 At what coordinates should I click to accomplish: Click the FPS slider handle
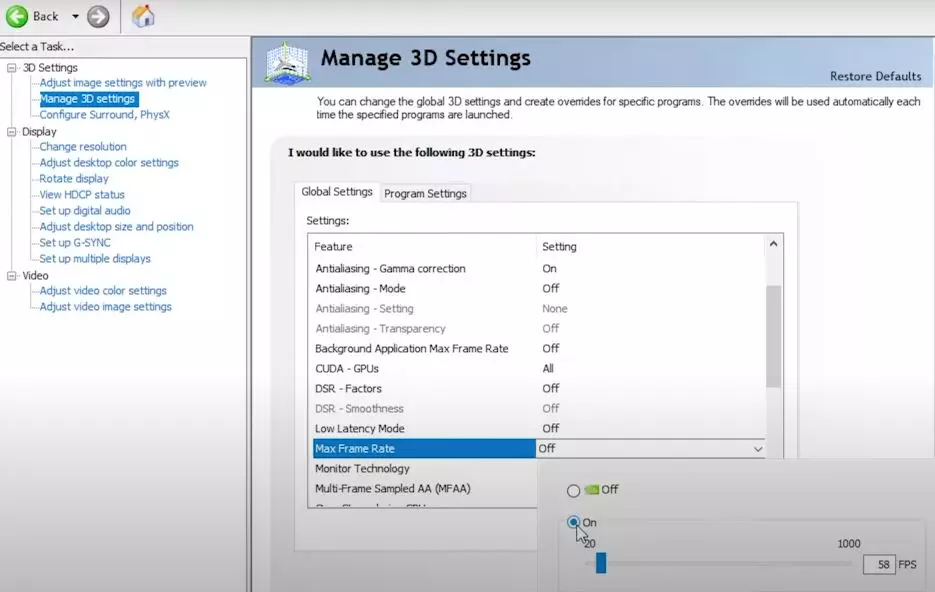coord(601,563)
